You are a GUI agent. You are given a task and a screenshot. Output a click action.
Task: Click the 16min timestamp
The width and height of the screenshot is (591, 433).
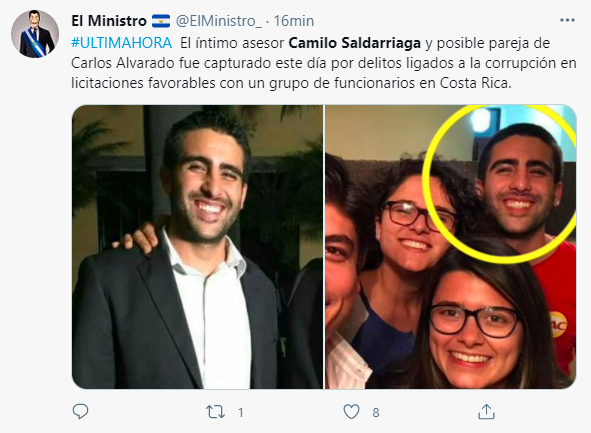[294, 21]
